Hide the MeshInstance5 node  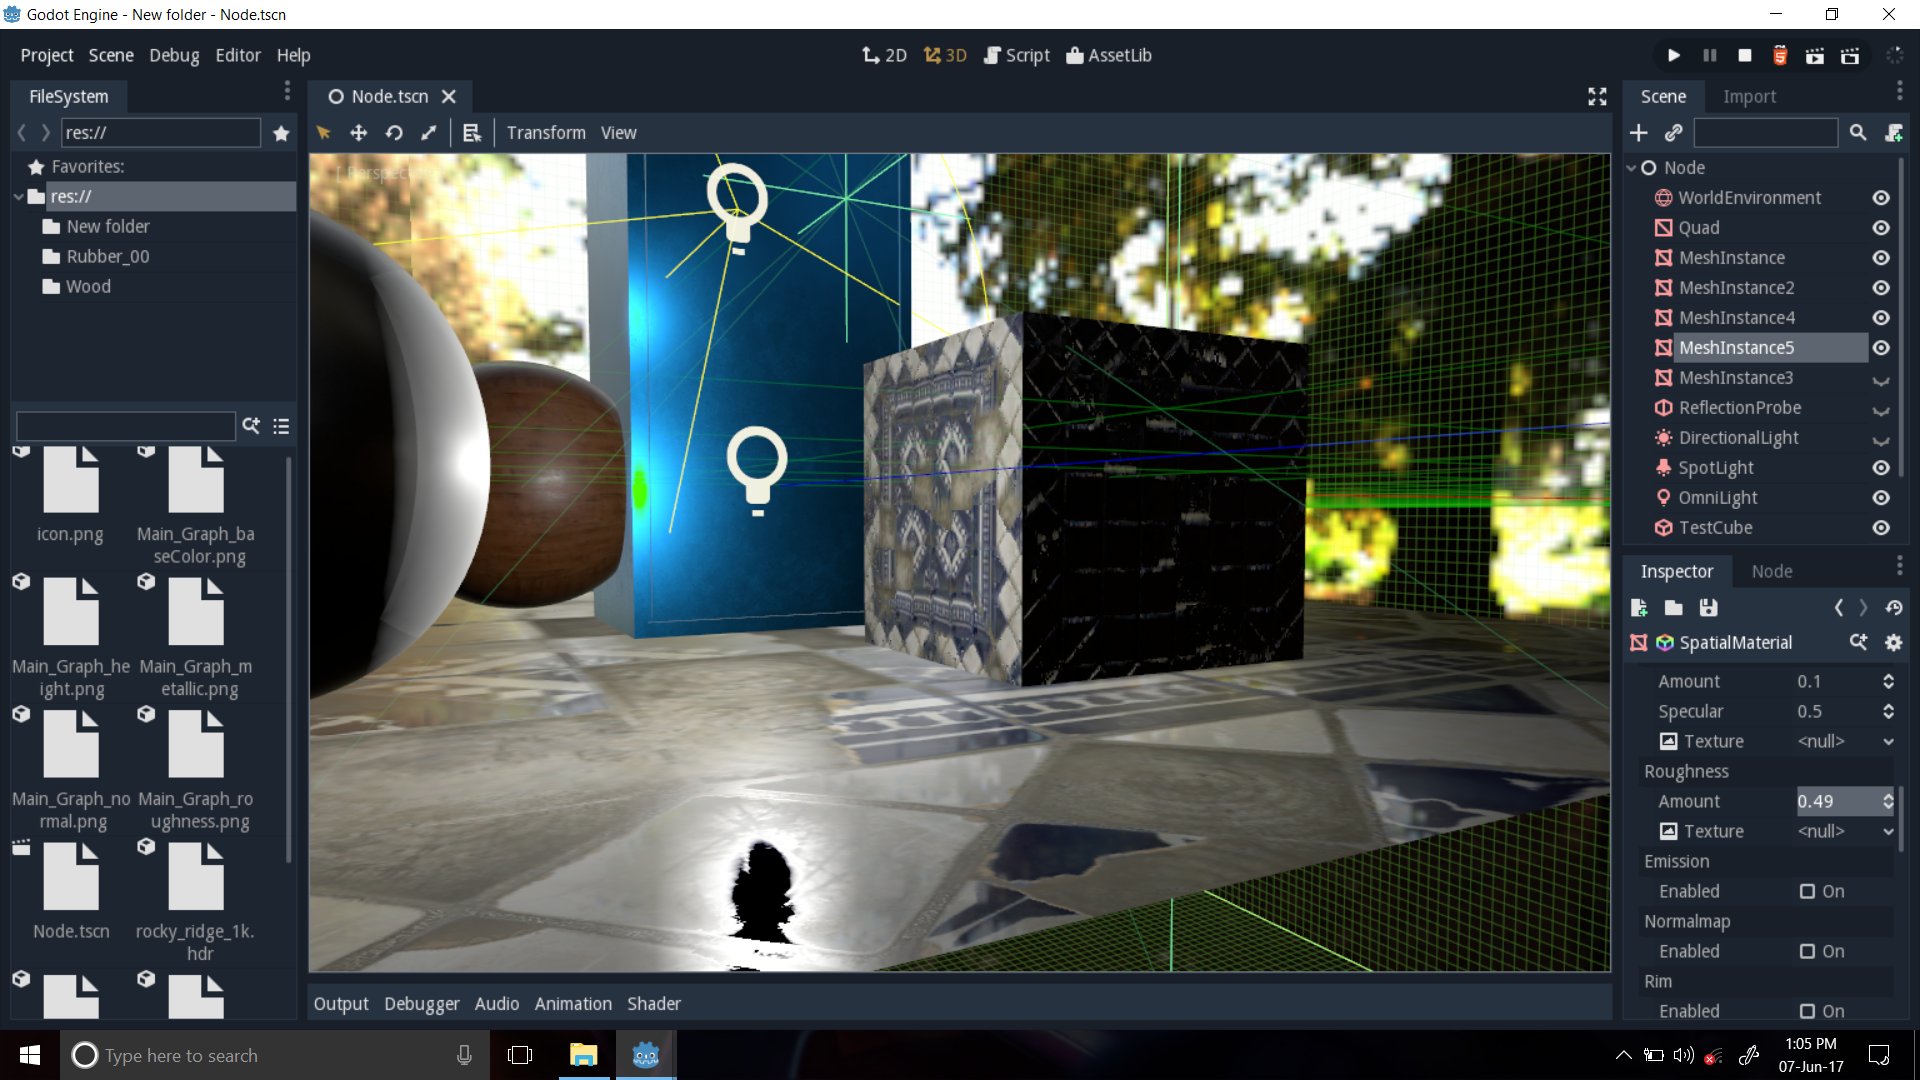pyautogui.click(x=1881, y=347)
